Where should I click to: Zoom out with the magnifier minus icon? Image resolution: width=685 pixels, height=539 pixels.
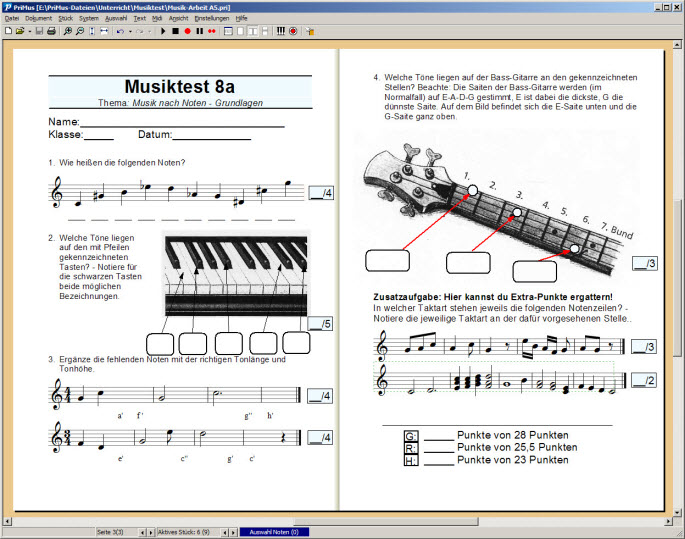point(79,31)
